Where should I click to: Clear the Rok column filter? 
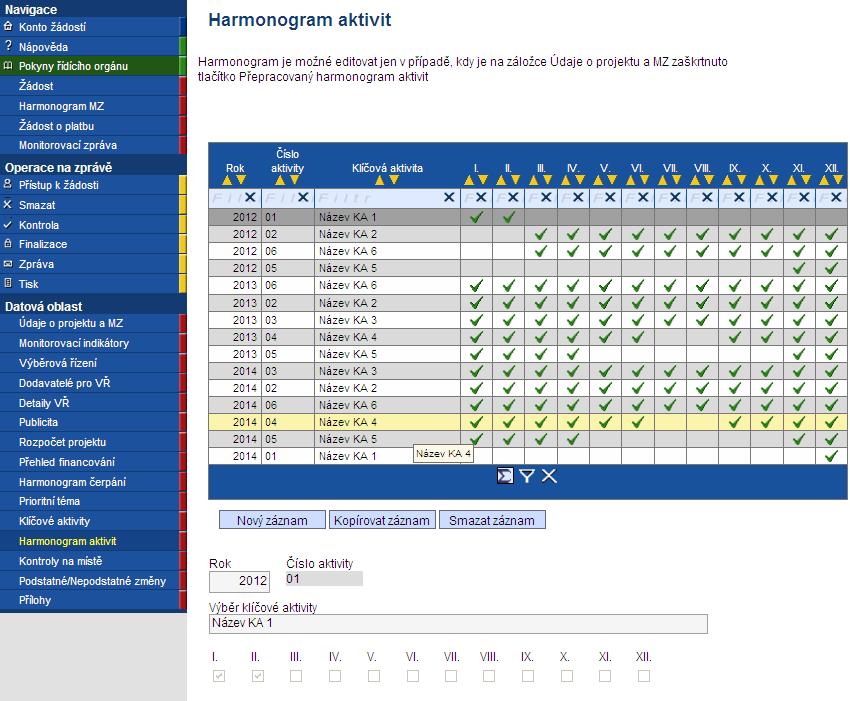pyautogui.click(x=250, y=197)
